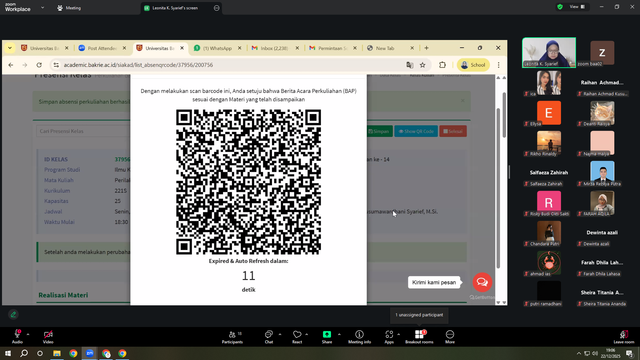Viewport: 640px width, 360px height.
Task: Open the View layout menu
Action: pos(577,7)
